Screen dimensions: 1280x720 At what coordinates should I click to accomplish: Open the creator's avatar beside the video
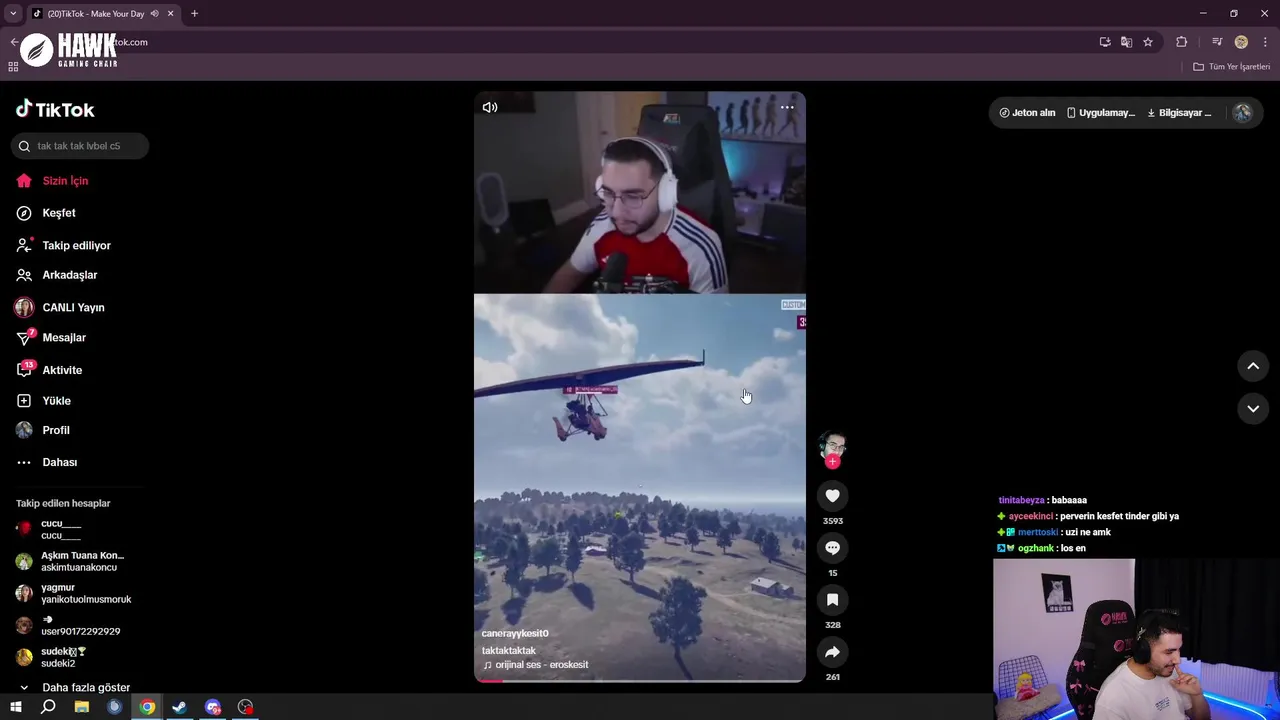pos(832,444)
